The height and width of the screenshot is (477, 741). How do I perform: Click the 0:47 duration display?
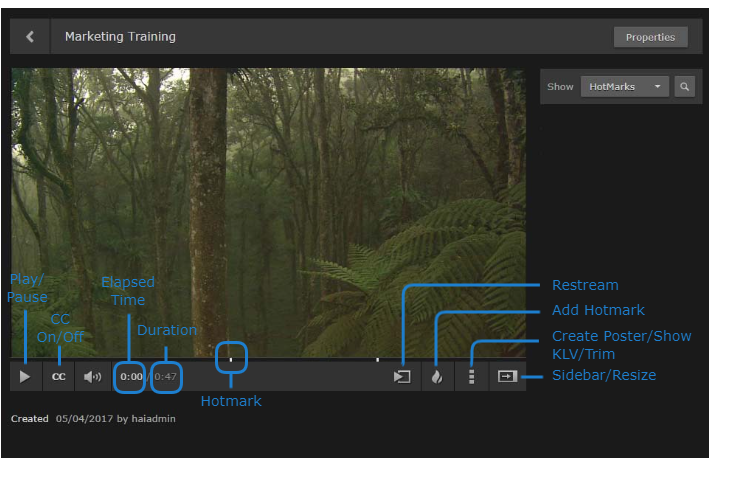(x=166, y=377)
